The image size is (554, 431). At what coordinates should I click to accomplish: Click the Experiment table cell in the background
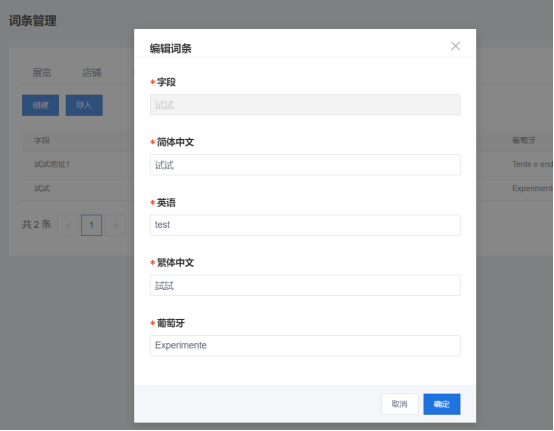coord(532,188)
